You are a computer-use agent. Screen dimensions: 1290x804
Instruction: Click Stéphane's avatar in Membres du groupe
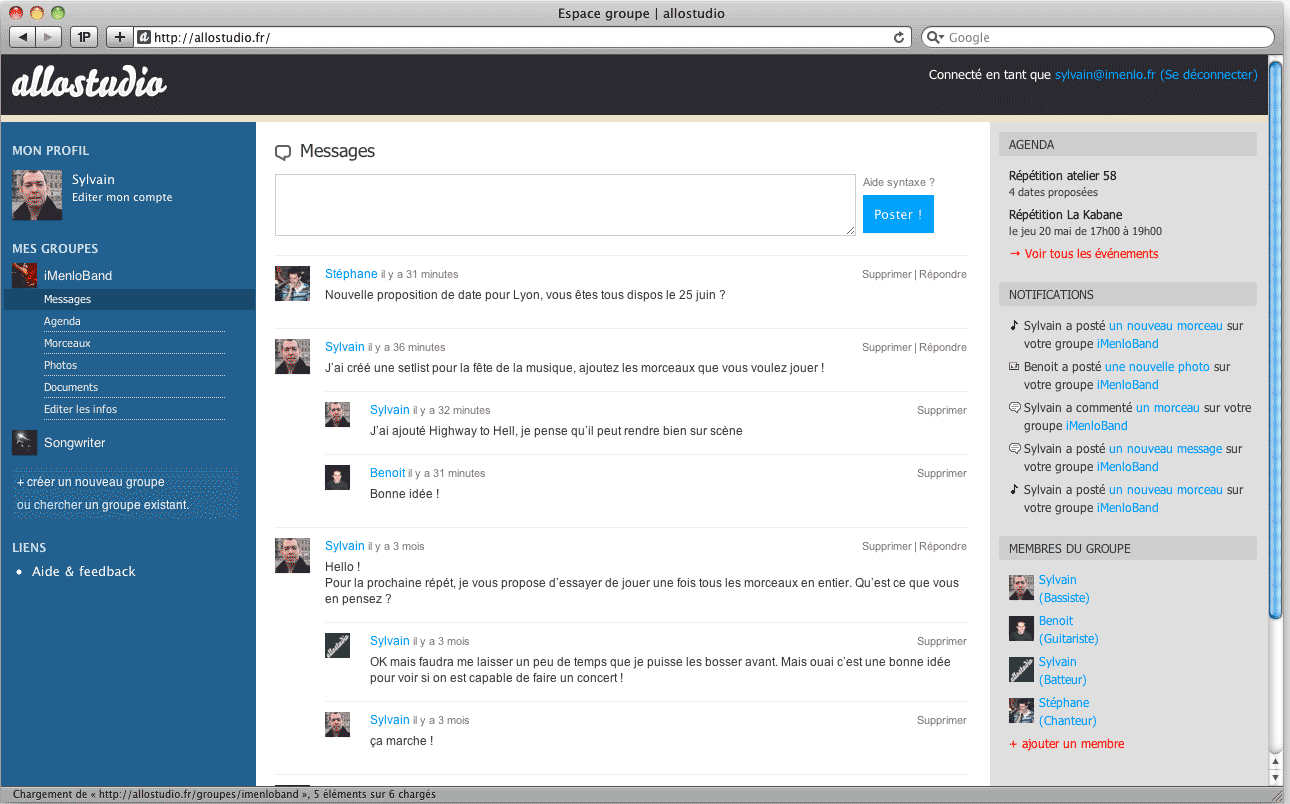1021,710
